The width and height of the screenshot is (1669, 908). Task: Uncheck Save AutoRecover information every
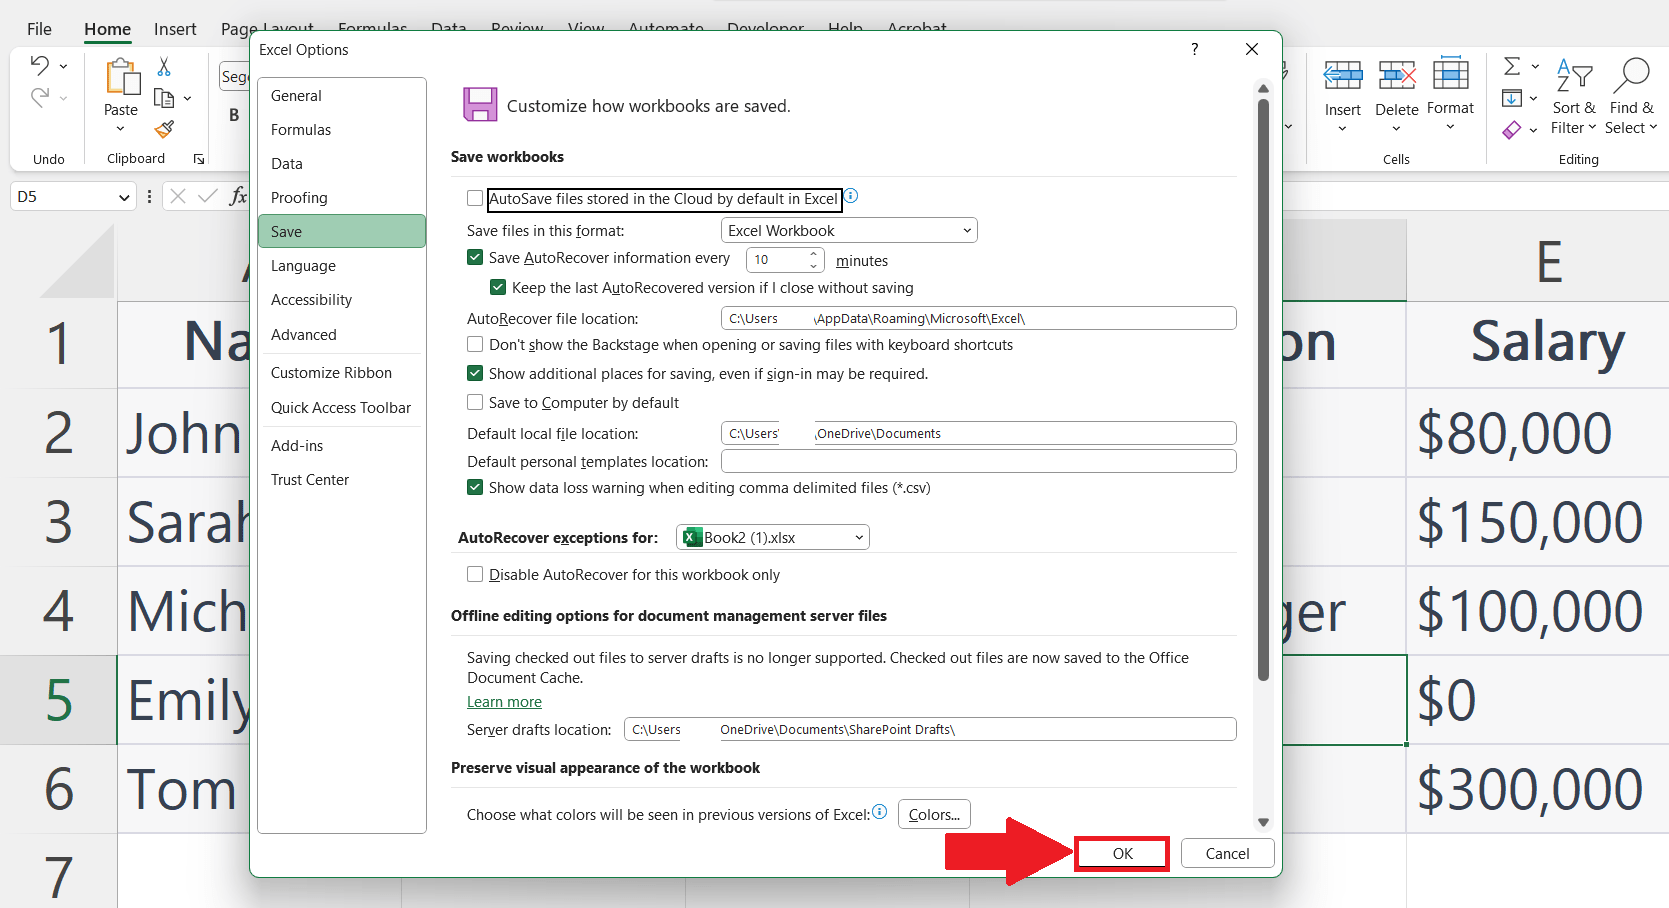pyautogui.click(x=475, y=257)
